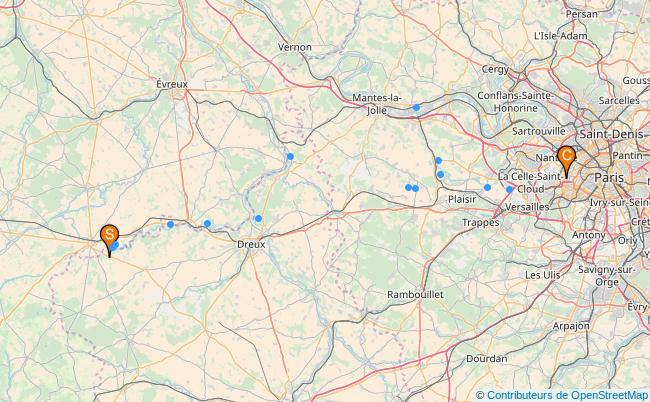Select the Cergy label on the map

click(495, 69)
